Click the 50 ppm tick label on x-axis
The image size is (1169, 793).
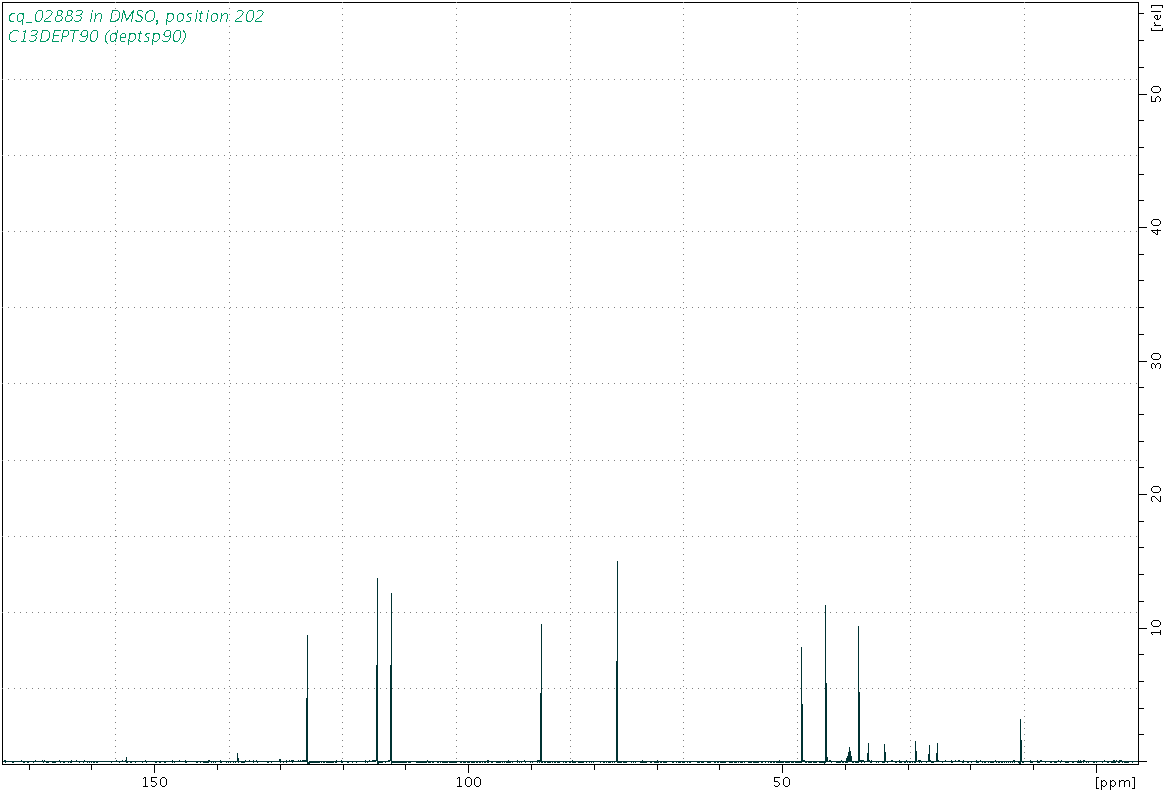[x=782, y=782]
